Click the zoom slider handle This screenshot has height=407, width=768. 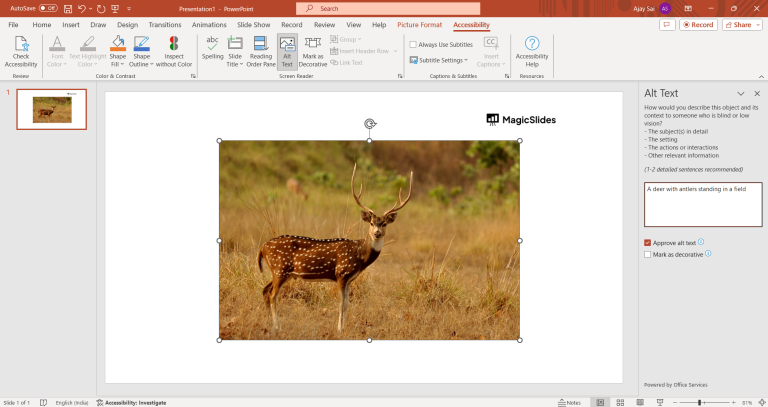pyautogui.click(x=699, y=403)
